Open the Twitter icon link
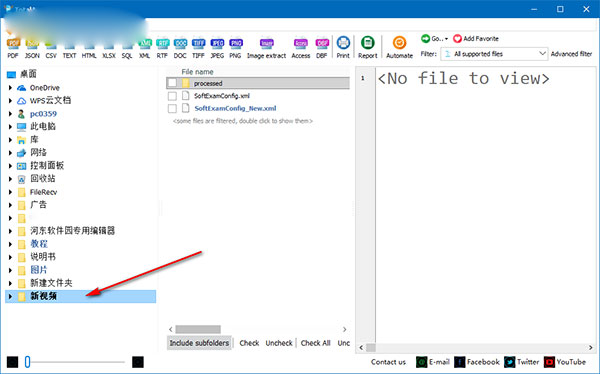This screenshot has width=600, height=374. pyautogui.click(x=510, y=362)
